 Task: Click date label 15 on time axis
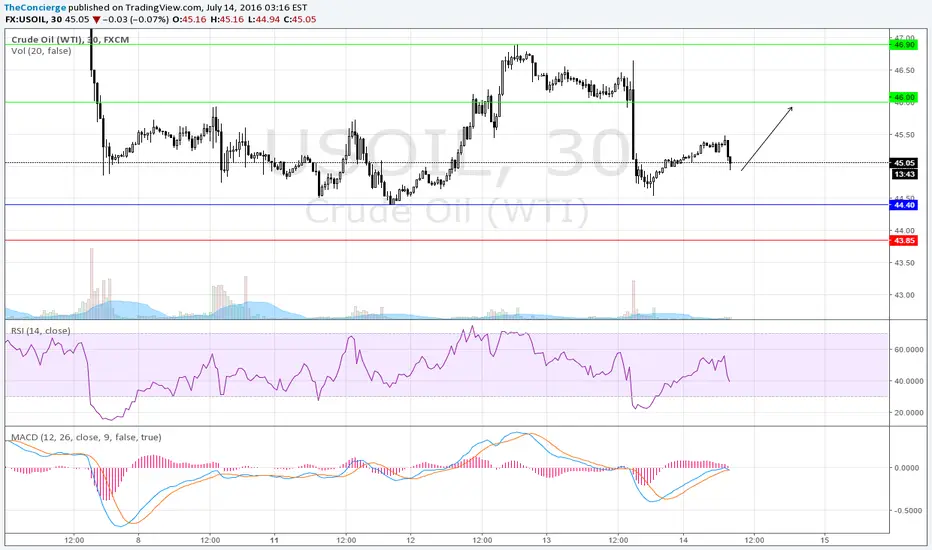(824, 540)
